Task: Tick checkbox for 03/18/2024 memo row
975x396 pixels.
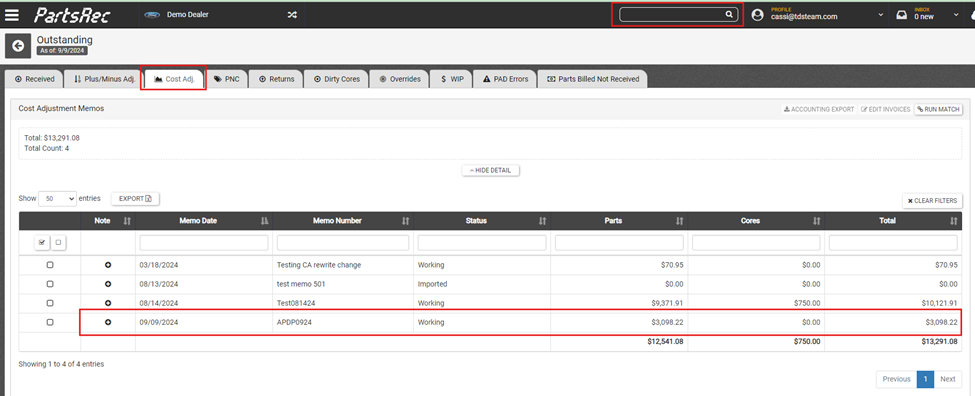Action: tap(50, 265)
